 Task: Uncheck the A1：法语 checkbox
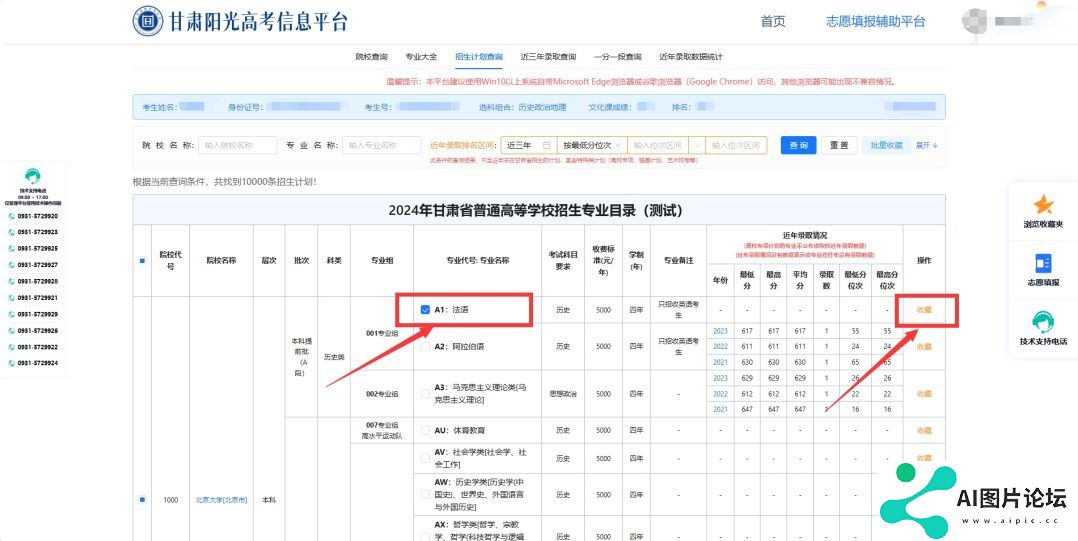point(425,310)
